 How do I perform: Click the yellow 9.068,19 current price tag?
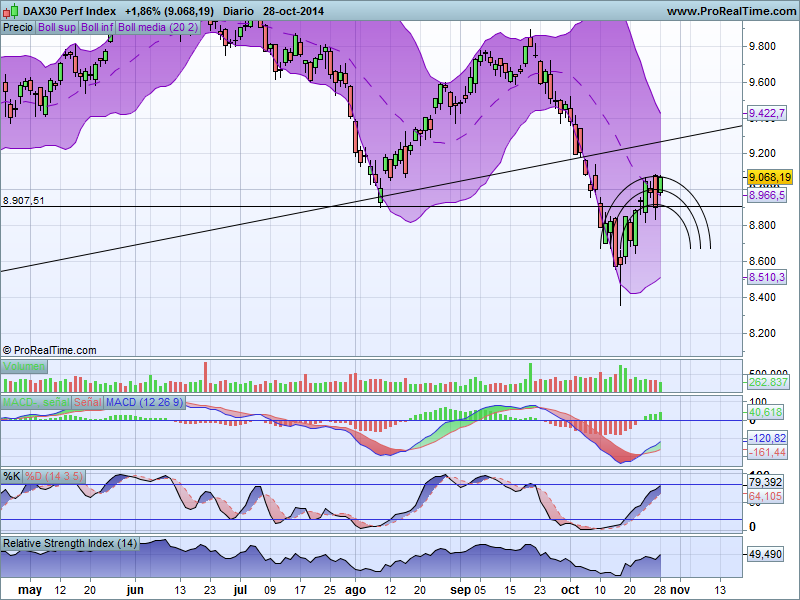[769, 177]
